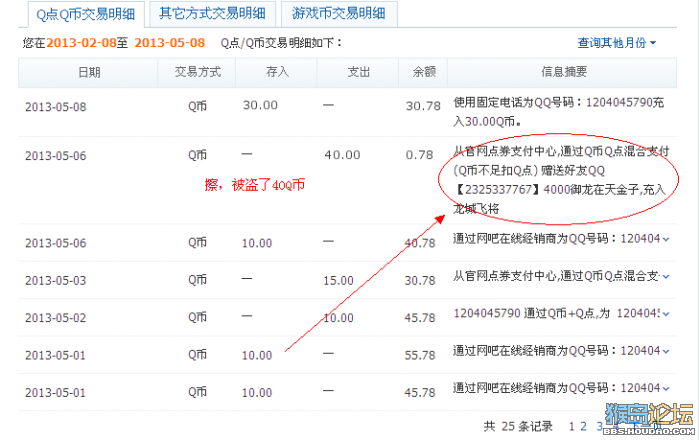
Task: Click the 0.78 balance value
Action: pyautogui.click(x=419, y=155)
